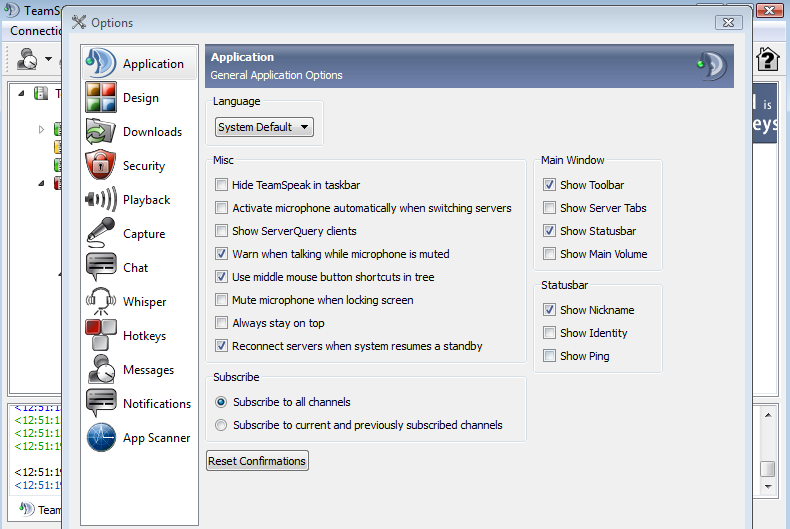
Task: Open Capture settings via microphone icon
Action: point(101,234)
